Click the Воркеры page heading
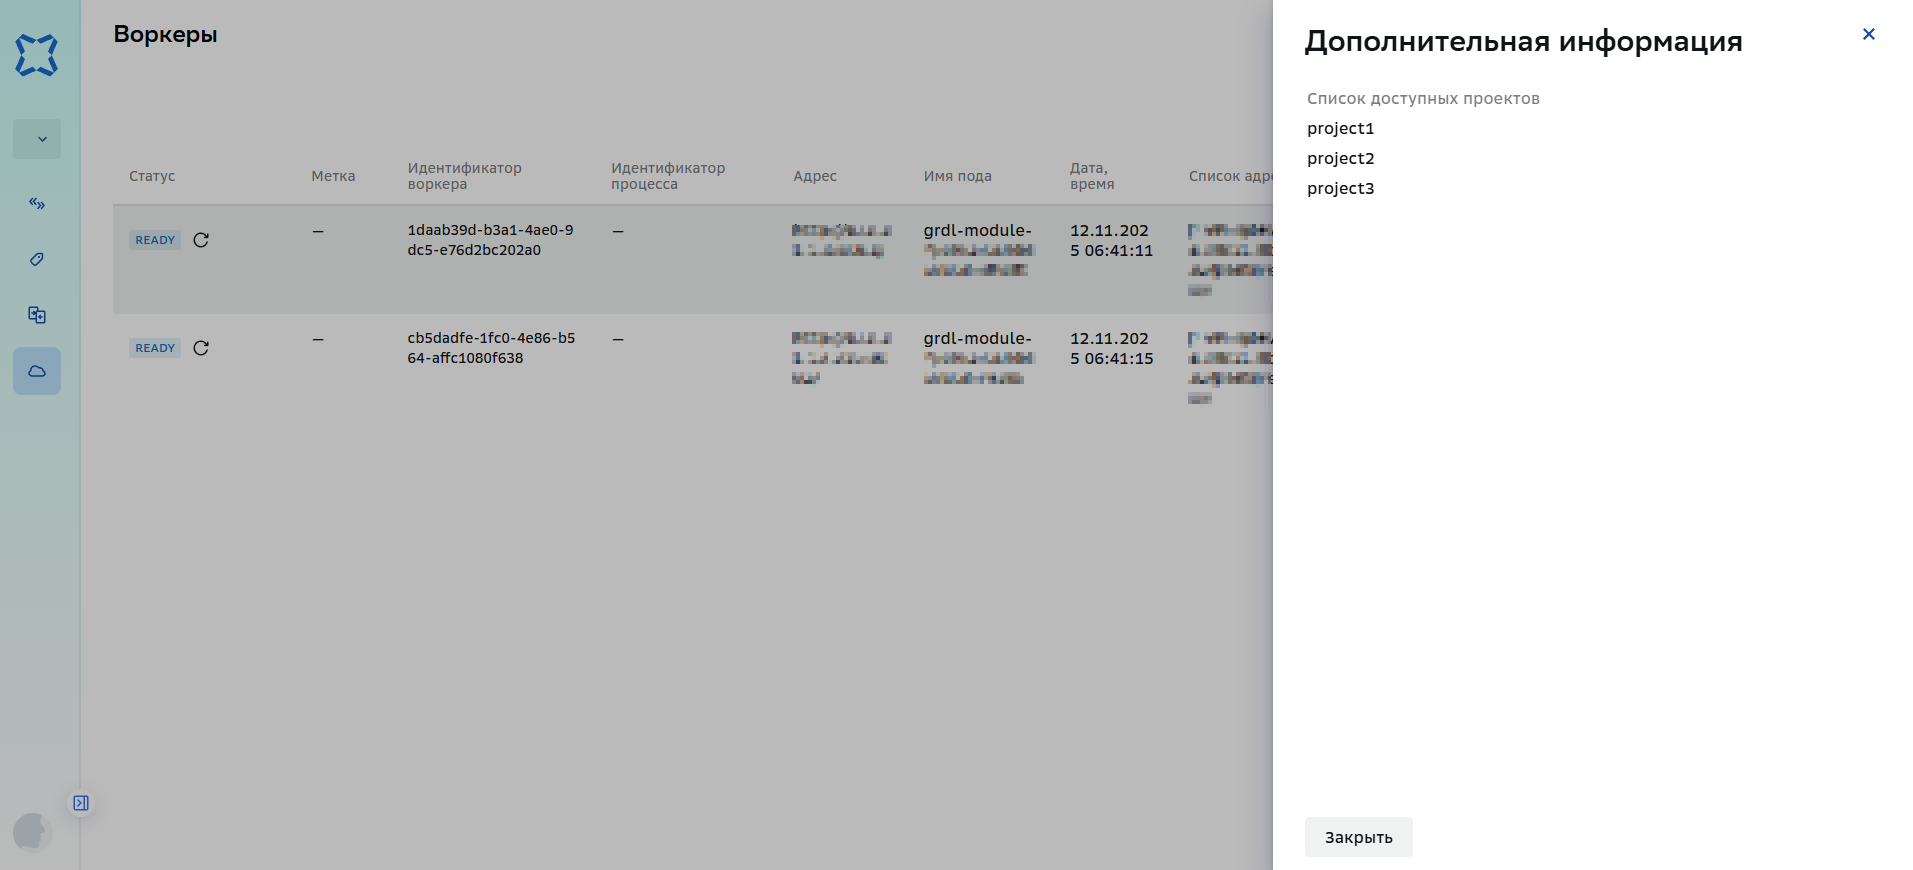Screen dimensions: 1913x870 coord(165,34)
